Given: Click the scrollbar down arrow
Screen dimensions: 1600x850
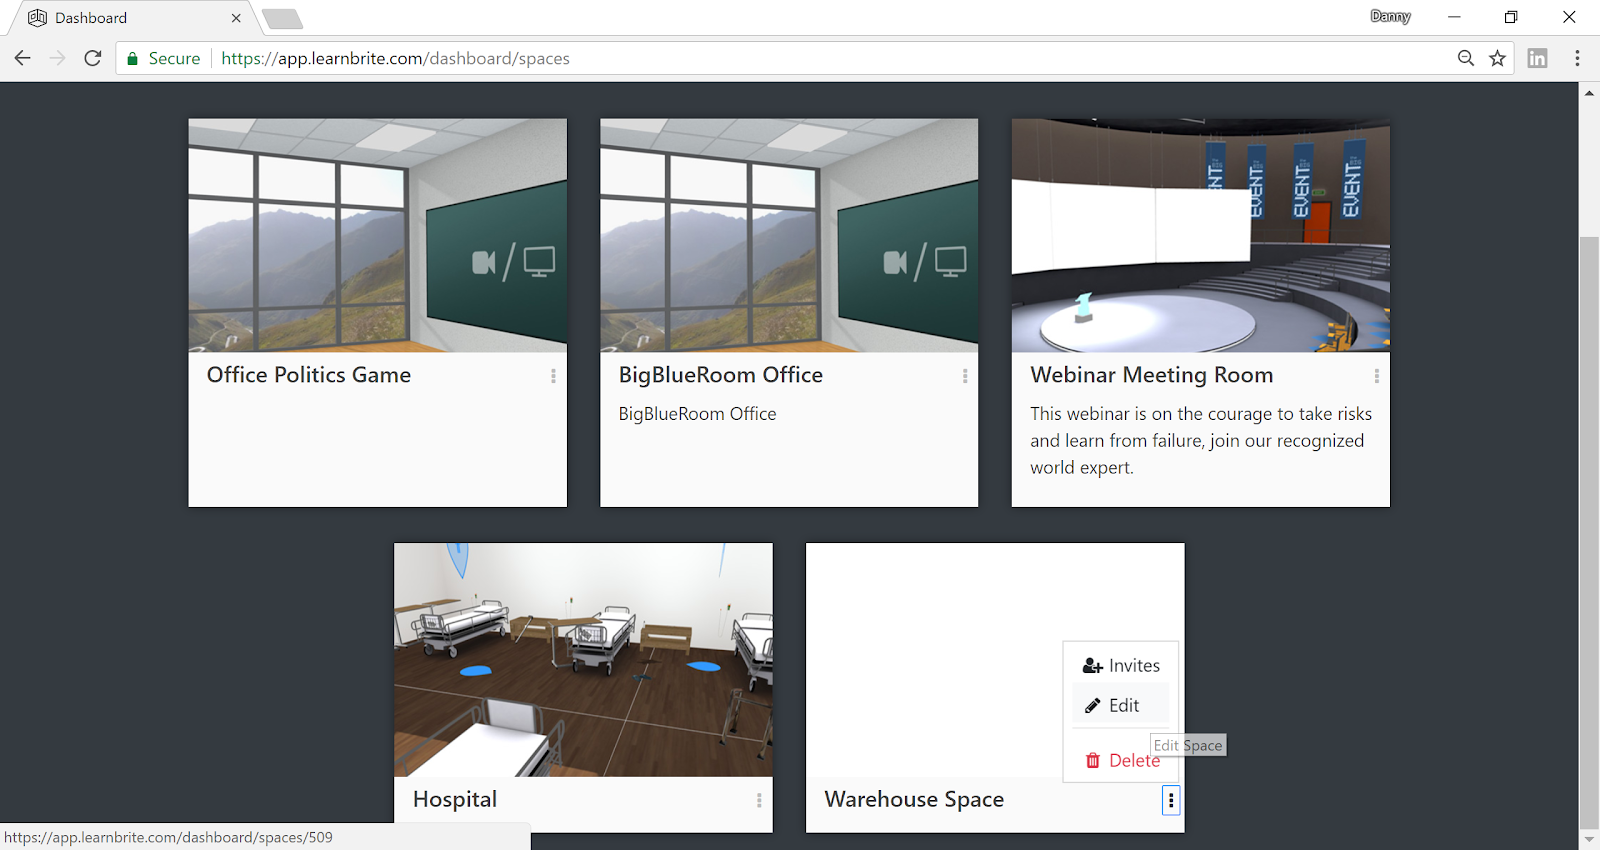Looking at the screenshot, I should (x=1589, y=840).
